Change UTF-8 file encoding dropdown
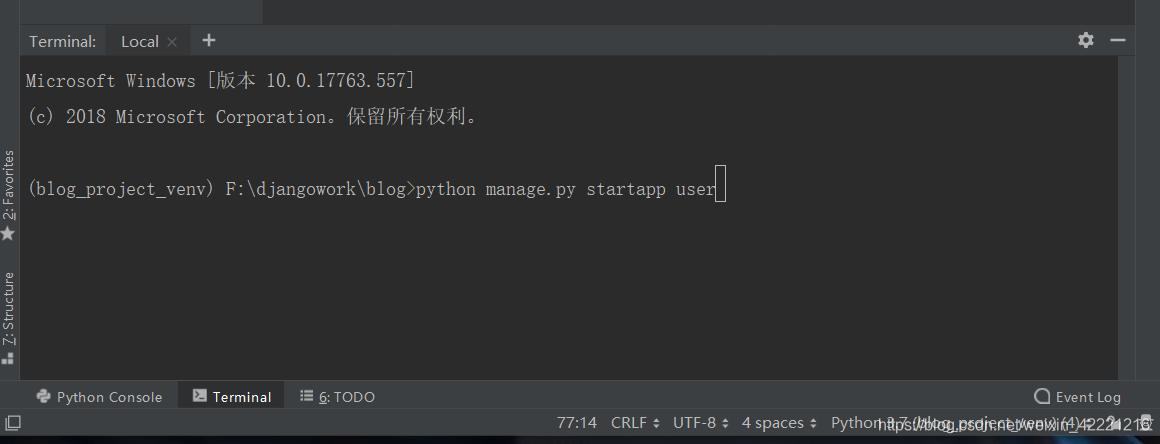1160x444 pixels. click(x=701, y=423)
